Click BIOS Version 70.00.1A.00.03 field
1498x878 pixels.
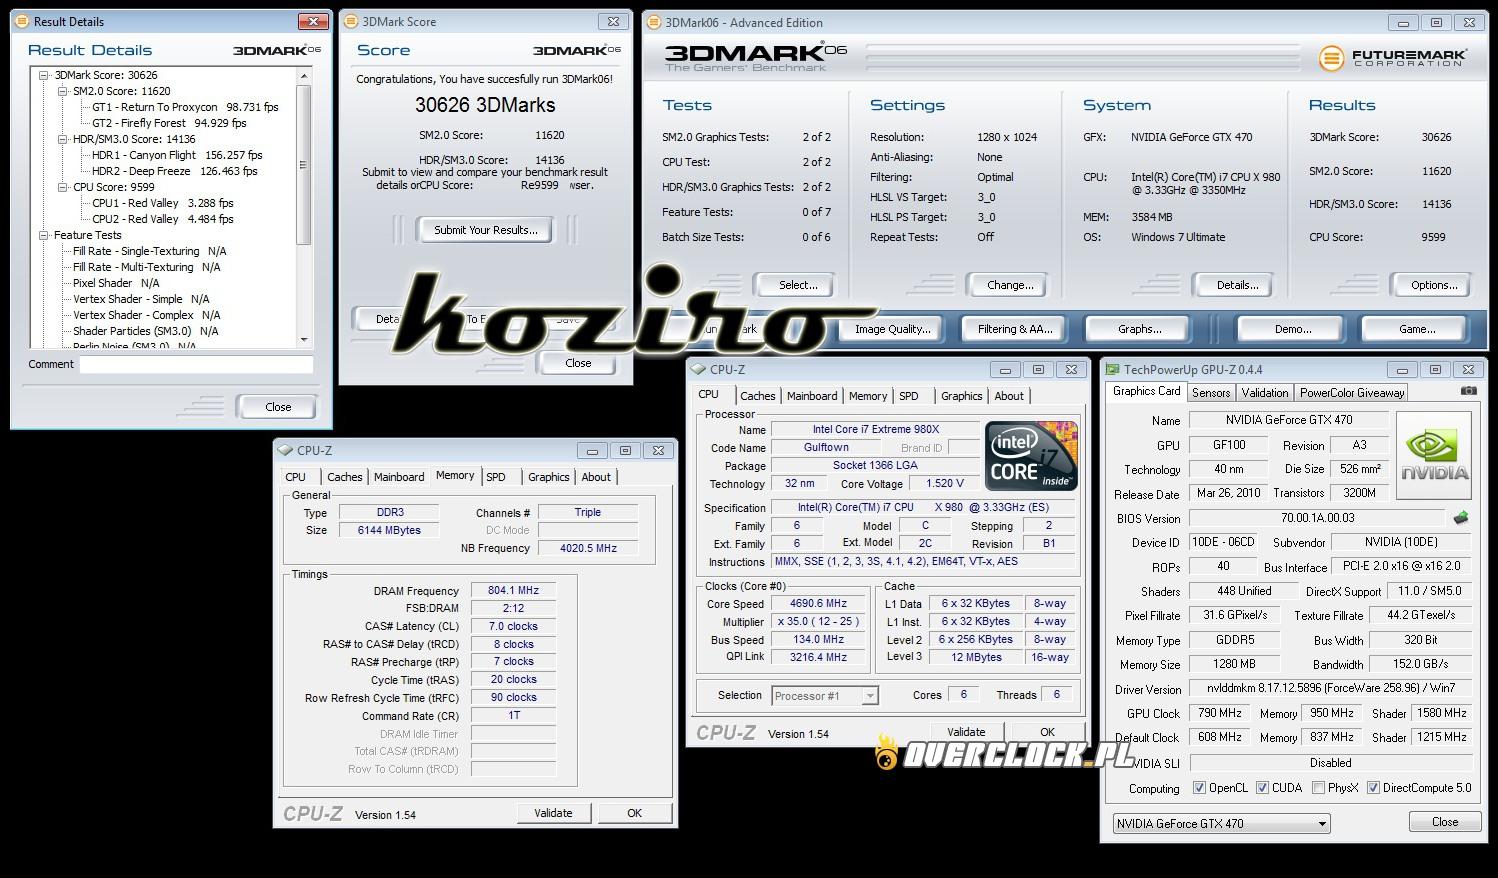(x=1317, y=518)
